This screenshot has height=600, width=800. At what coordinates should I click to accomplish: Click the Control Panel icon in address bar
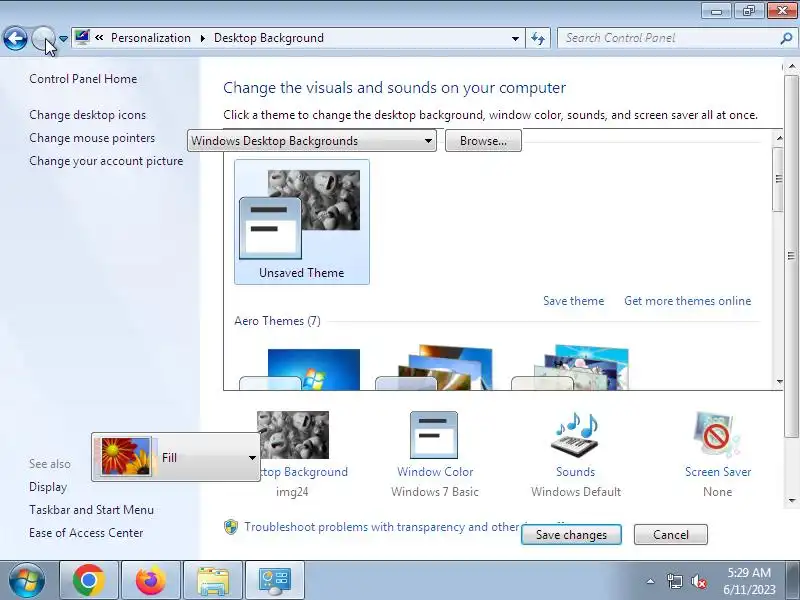pyautogui.click(x=82, y=37)
